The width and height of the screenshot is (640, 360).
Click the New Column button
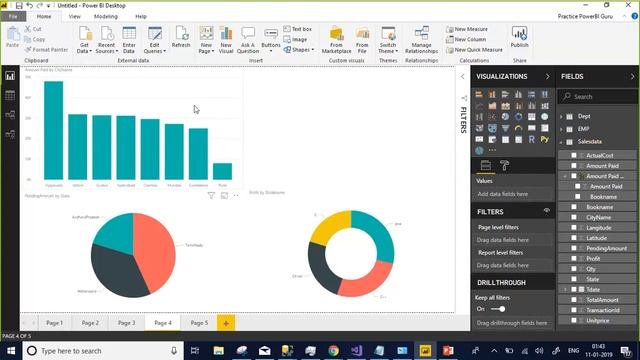pyautogui.click(x=466, y=39)
